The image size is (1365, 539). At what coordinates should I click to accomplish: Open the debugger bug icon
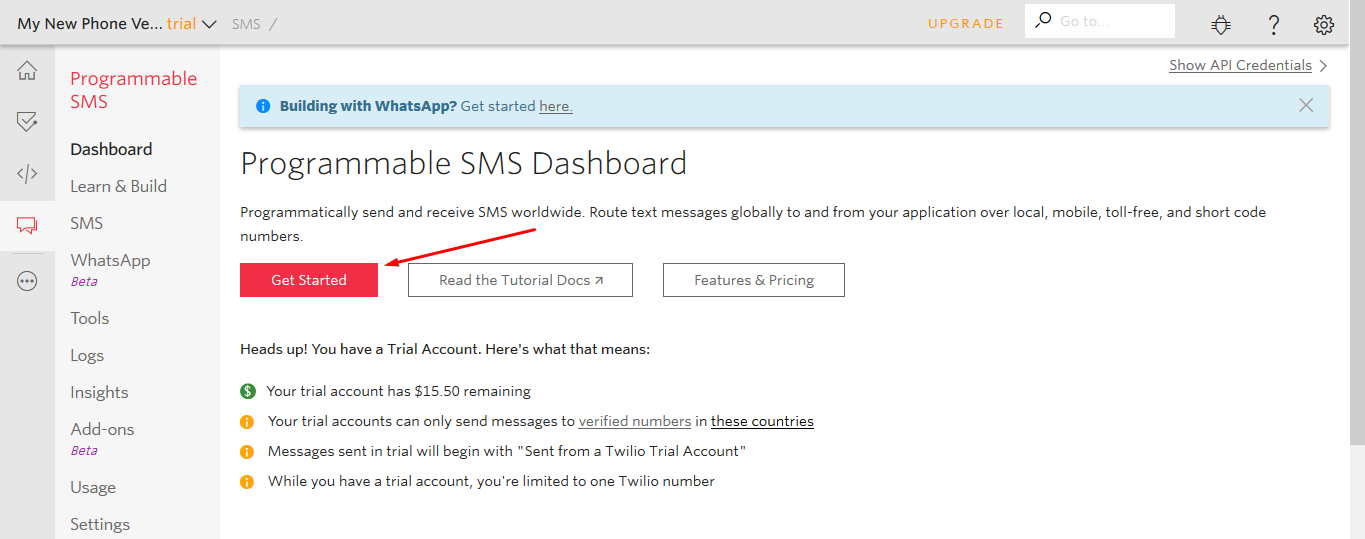(x=1221, y=24)
